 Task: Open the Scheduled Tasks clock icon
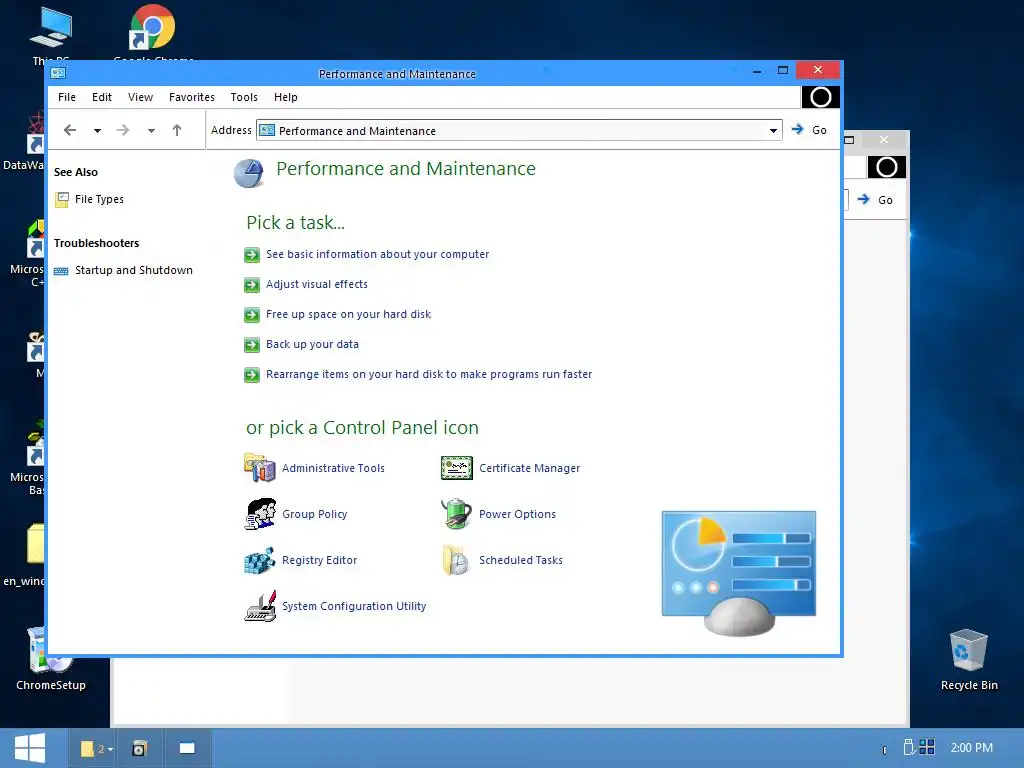click(x=455, y=560)
